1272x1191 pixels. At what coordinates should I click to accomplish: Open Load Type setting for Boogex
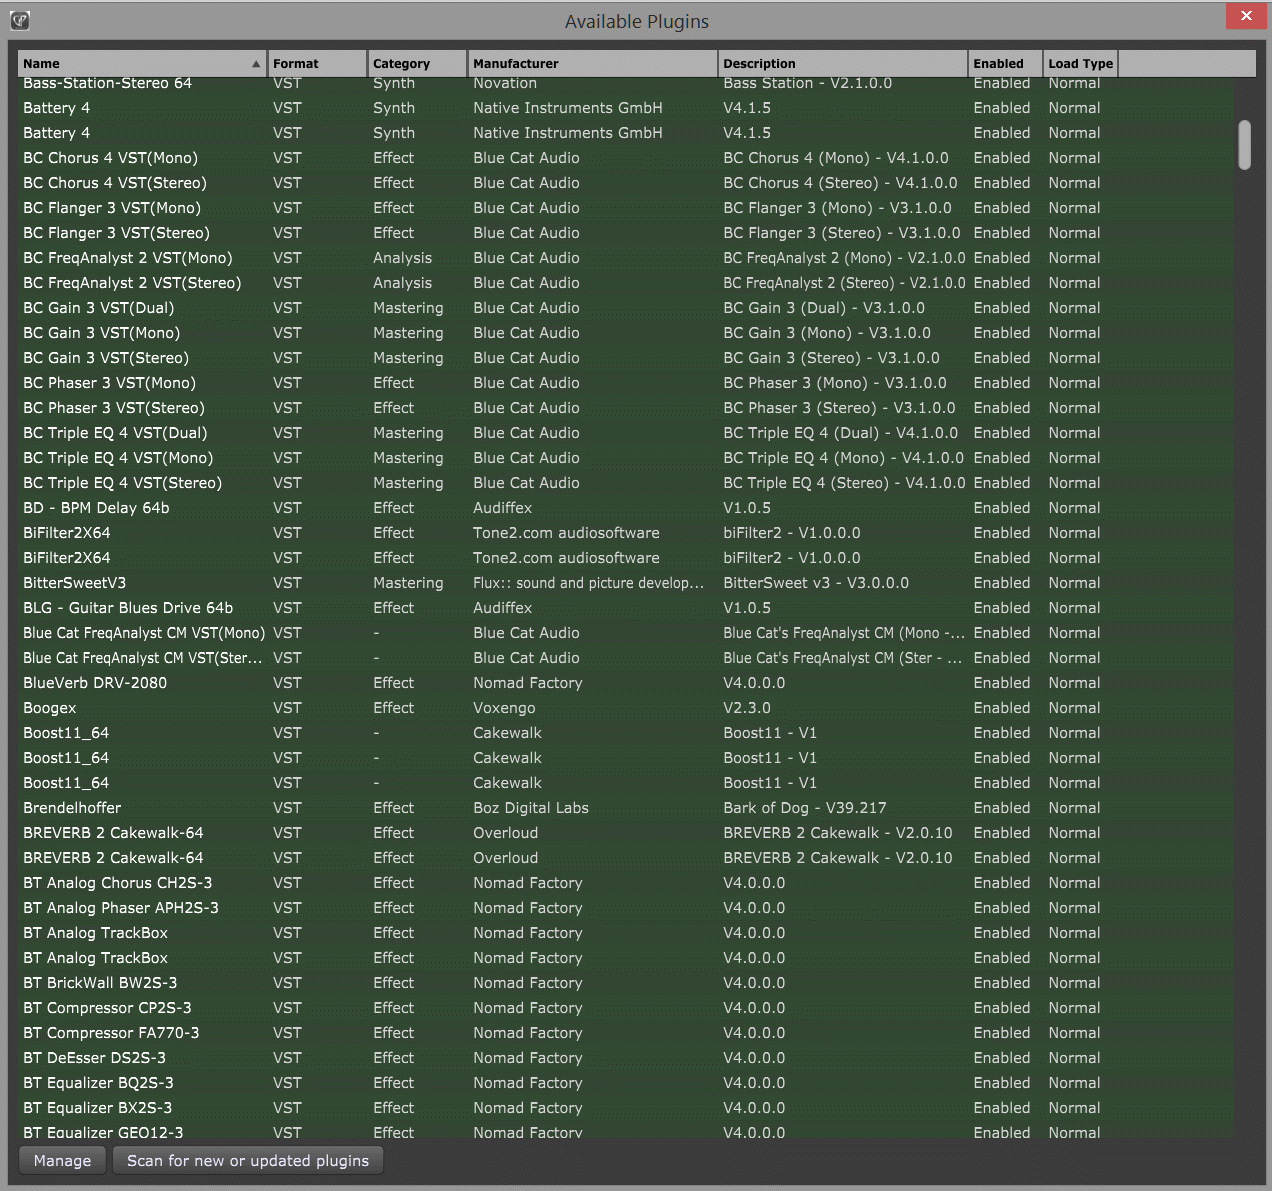[1074, 707]
